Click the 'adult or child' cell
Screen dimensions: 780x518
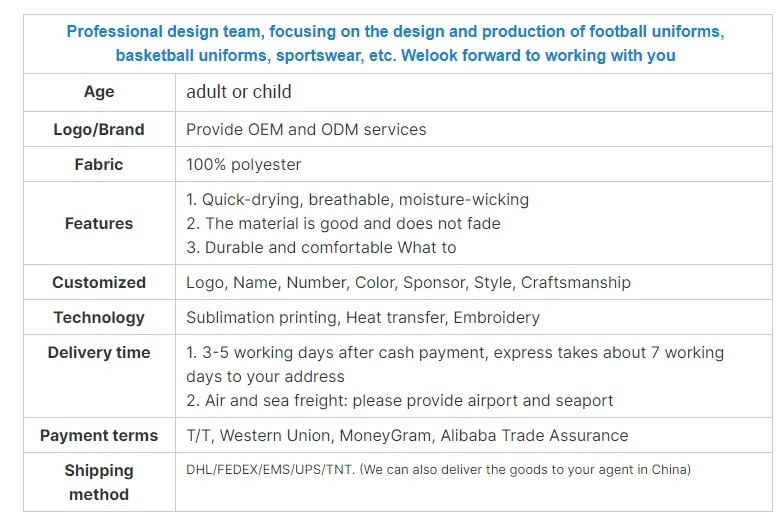coord(239,92)
